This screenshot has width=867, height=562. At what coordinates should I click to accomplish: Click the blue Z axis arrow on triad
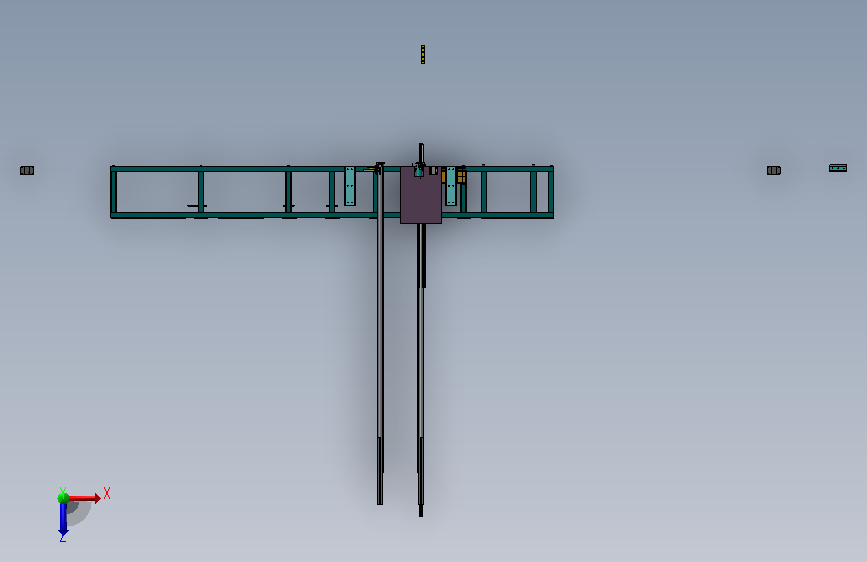[63, 519]
